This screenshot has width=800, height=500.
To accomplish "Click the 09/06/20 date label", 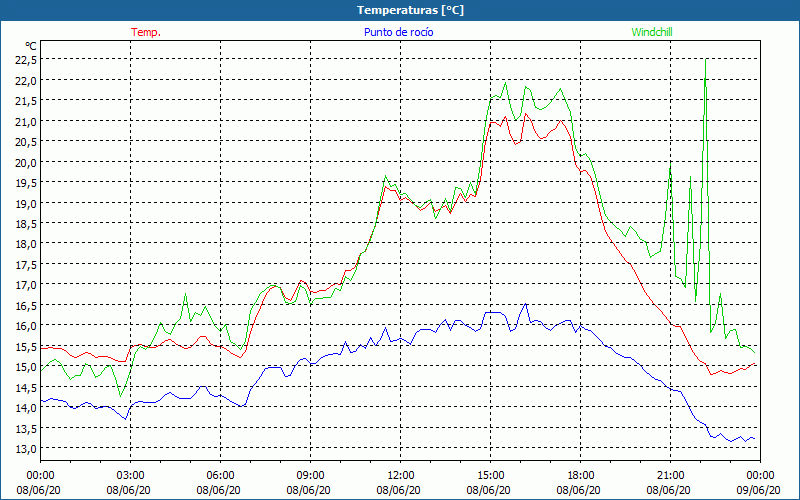I will pyautogui.click(x=759, y=490).
